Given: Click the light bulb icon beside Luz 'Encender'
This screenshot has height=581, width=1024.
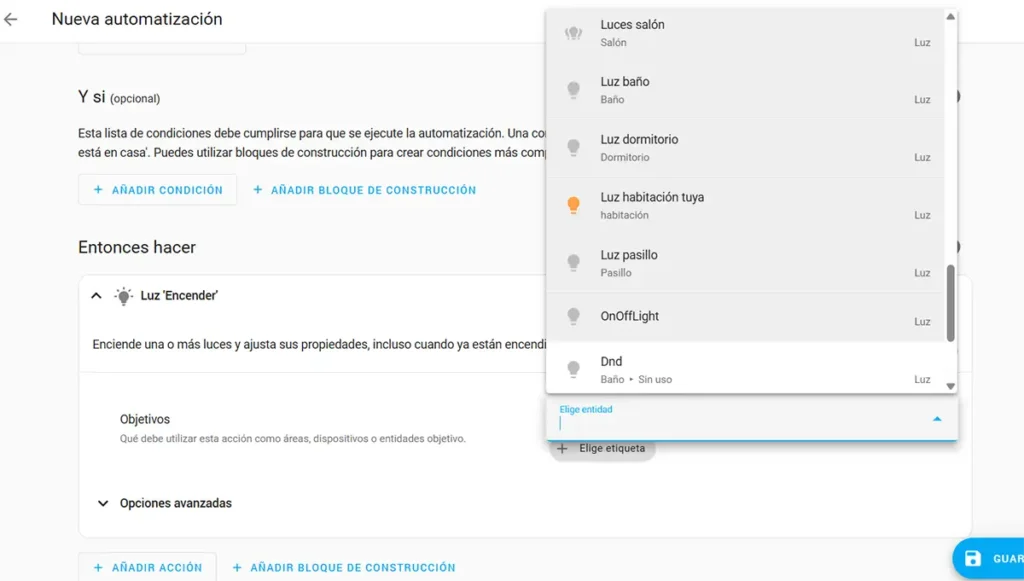Looking at the screenshot, I should click(124, 296).
